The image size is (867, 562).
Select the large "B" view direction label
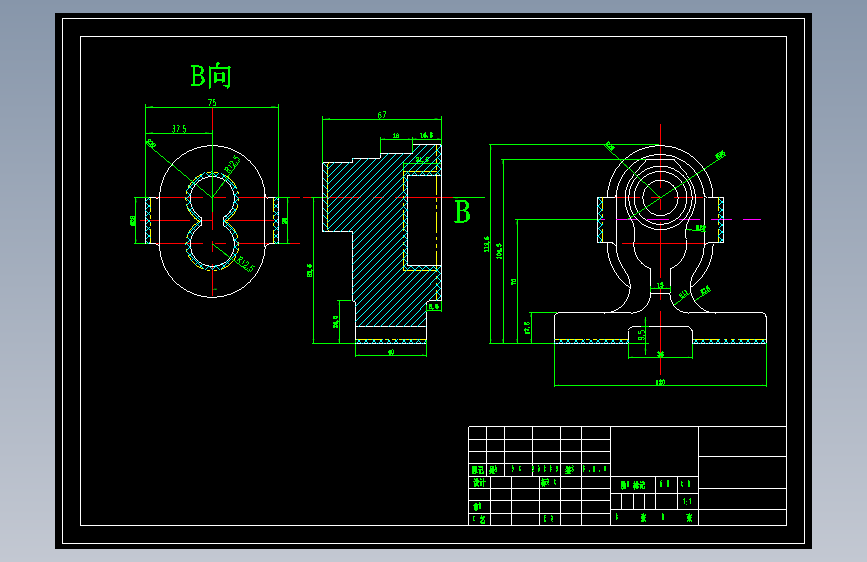(x=462, y=212)
